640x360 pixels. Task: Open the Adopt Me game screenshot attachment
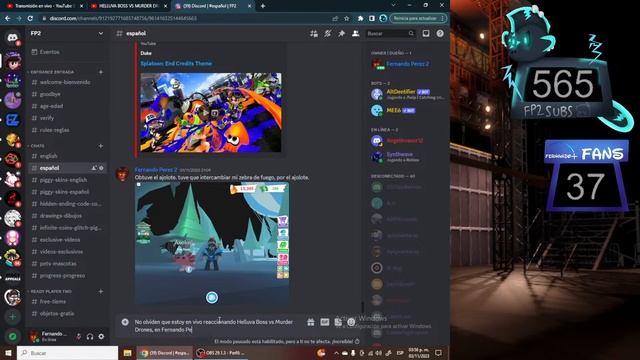[x=212, y=243]
